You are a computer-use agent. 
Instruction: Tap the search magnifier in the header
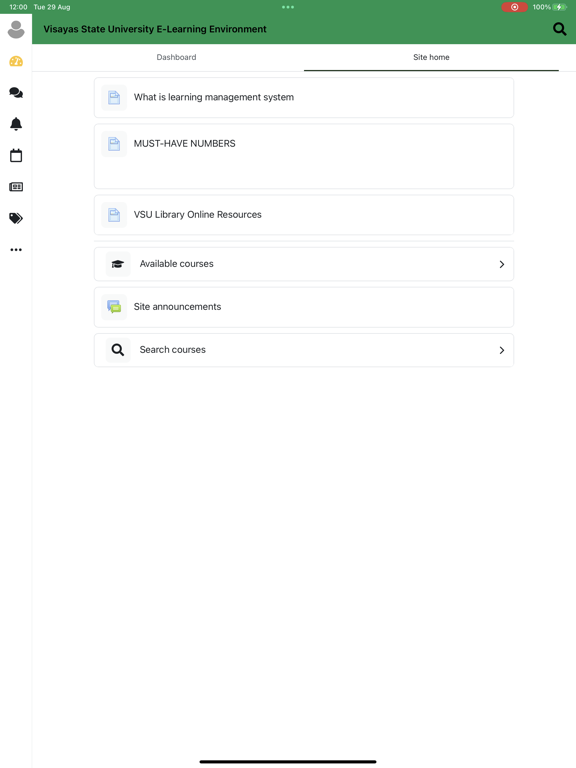(x=559, y=29)
